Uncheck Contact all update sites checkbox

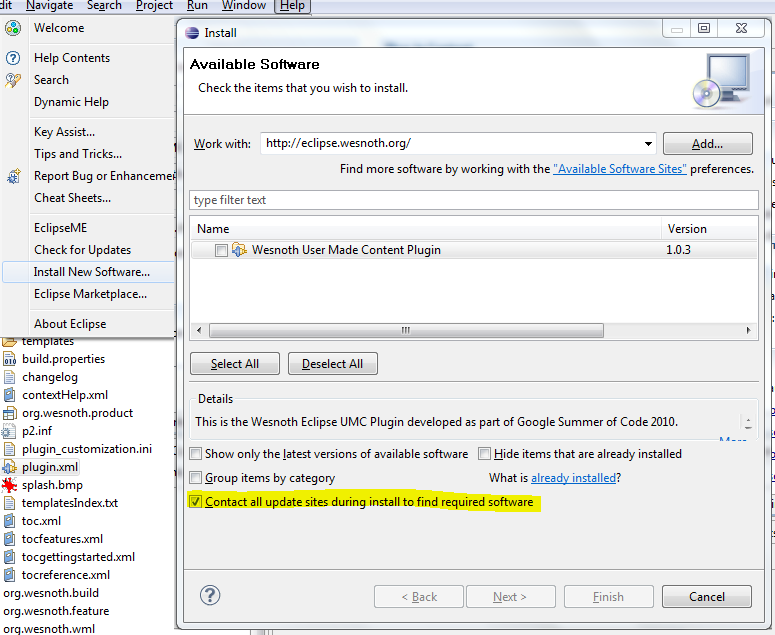click(x=196, y=502)
